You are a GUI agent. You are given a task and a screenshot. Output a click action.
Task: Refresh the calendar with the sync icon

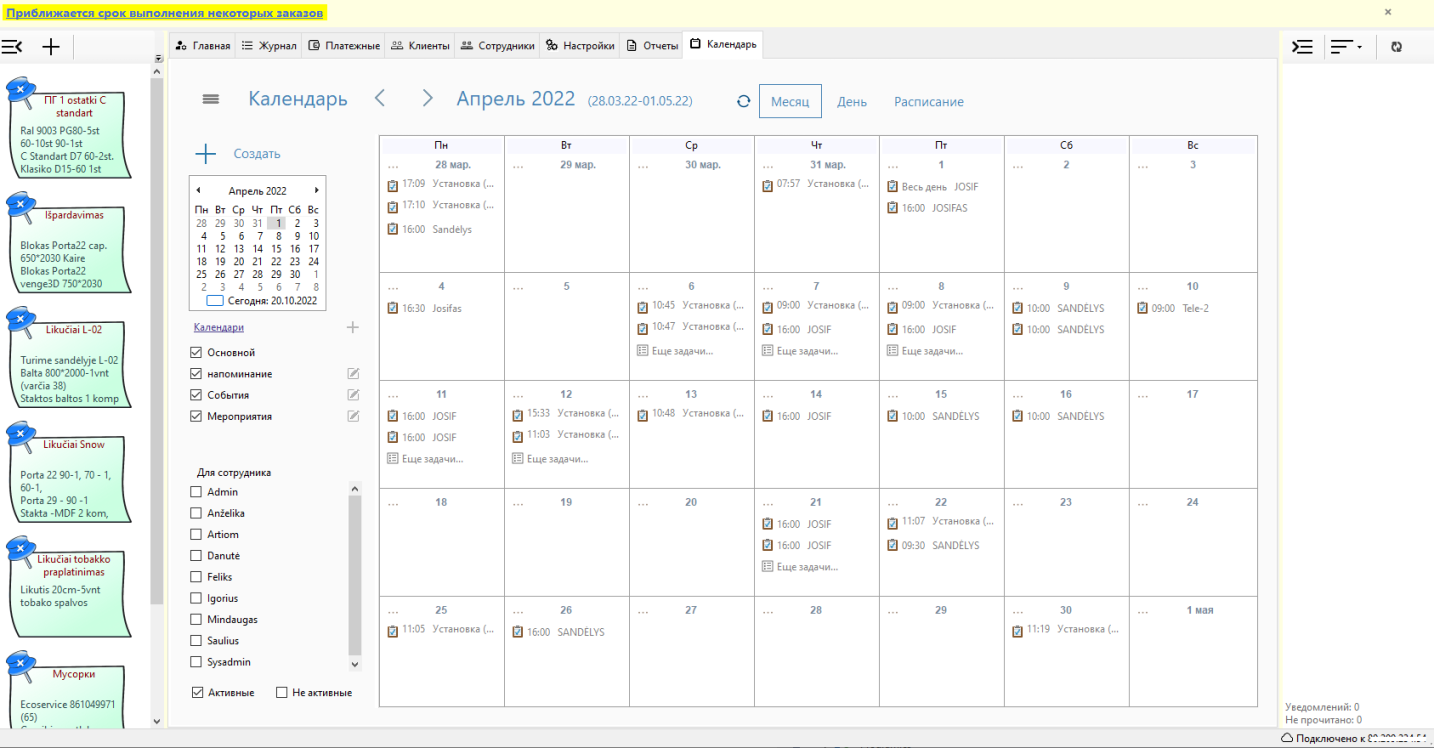[742, 101]
